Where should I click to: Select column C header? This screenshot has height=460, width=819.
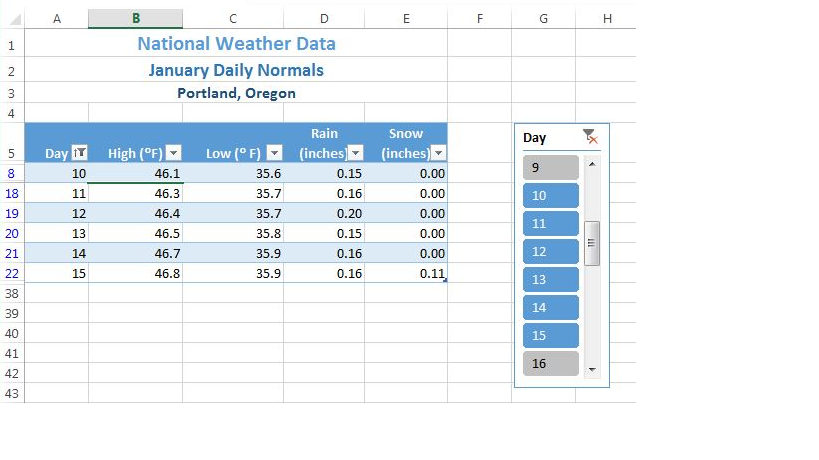tap(233, 19)
